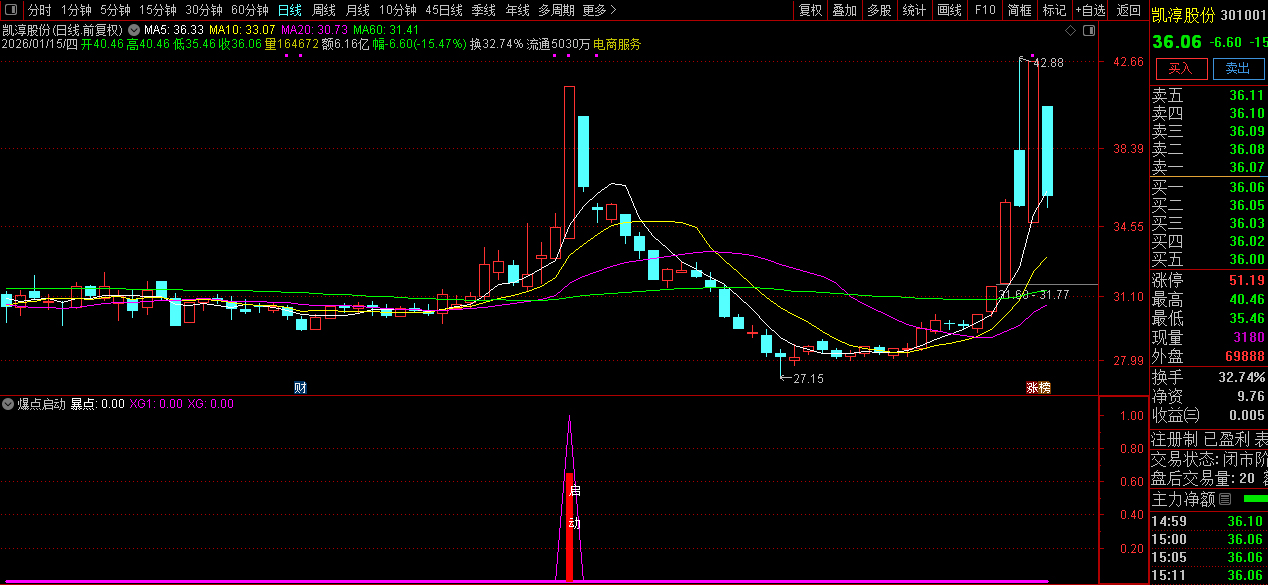Click the 返回 back button
The width and height of the screenshot is (1268, 585).
tap(1129, 10)
